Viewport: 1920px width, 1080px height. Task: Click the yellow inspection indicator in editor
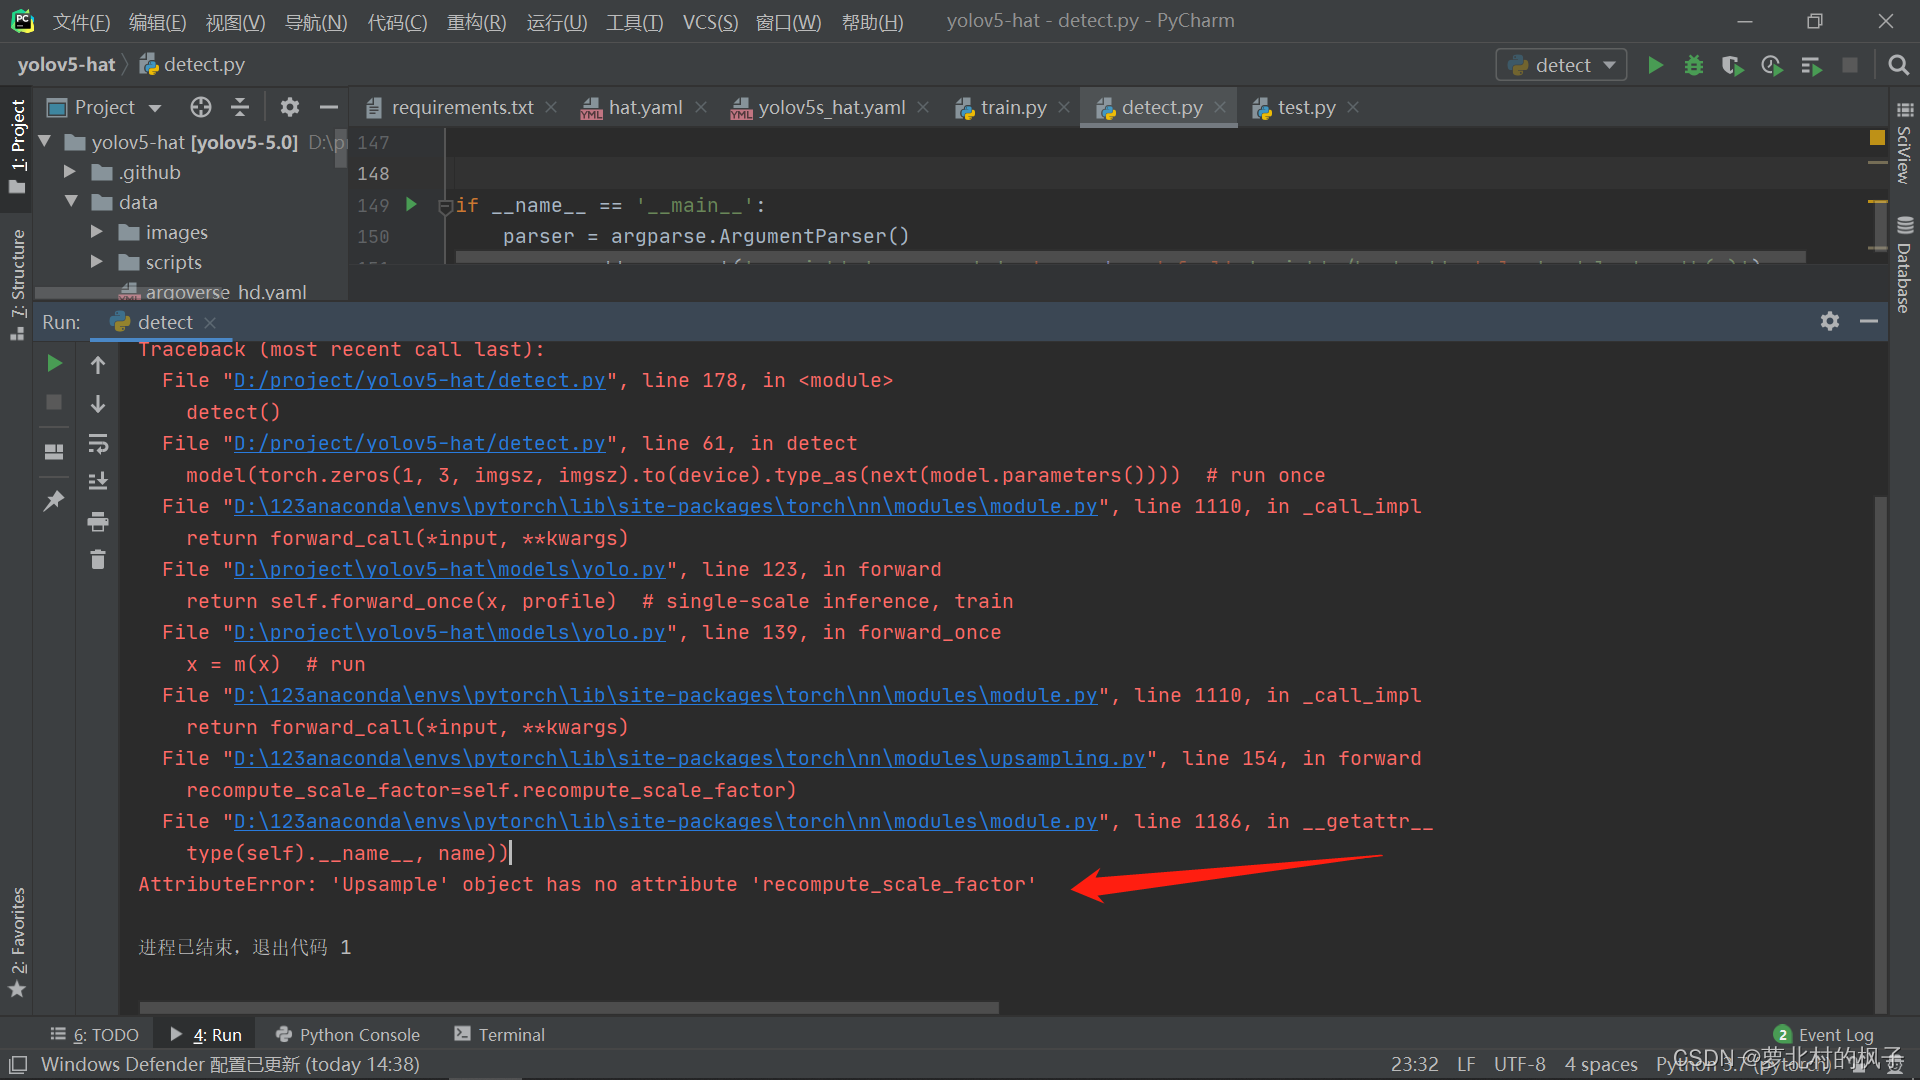(1877, 137)
